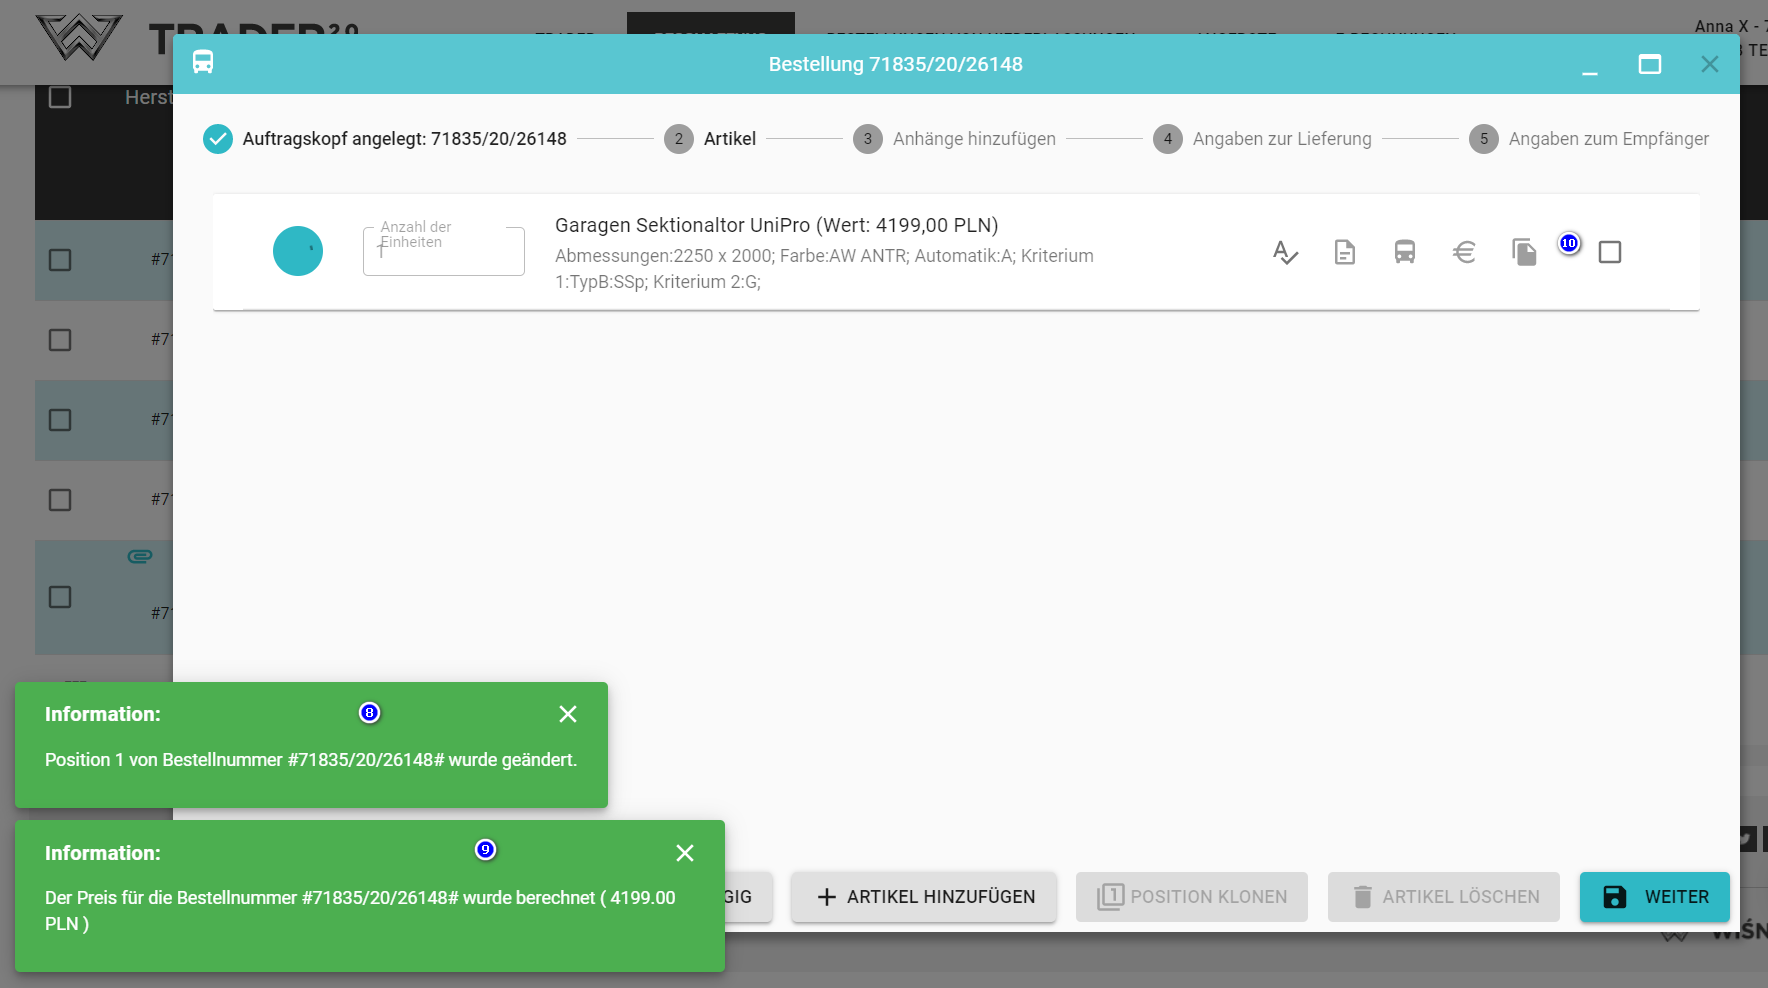
Task: Go to step 3 Anhänge hinzufügen
Action: click(954, 139)
